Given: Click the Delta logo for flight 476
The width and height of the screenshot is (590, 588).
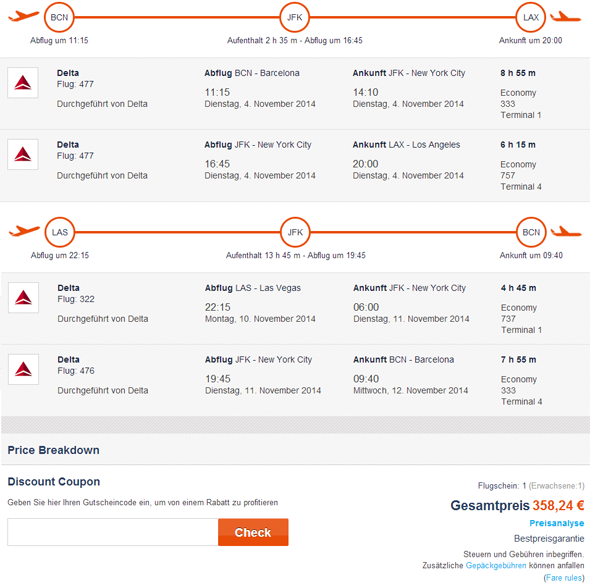Looking at the screenshot, I should tap(23, 369).
